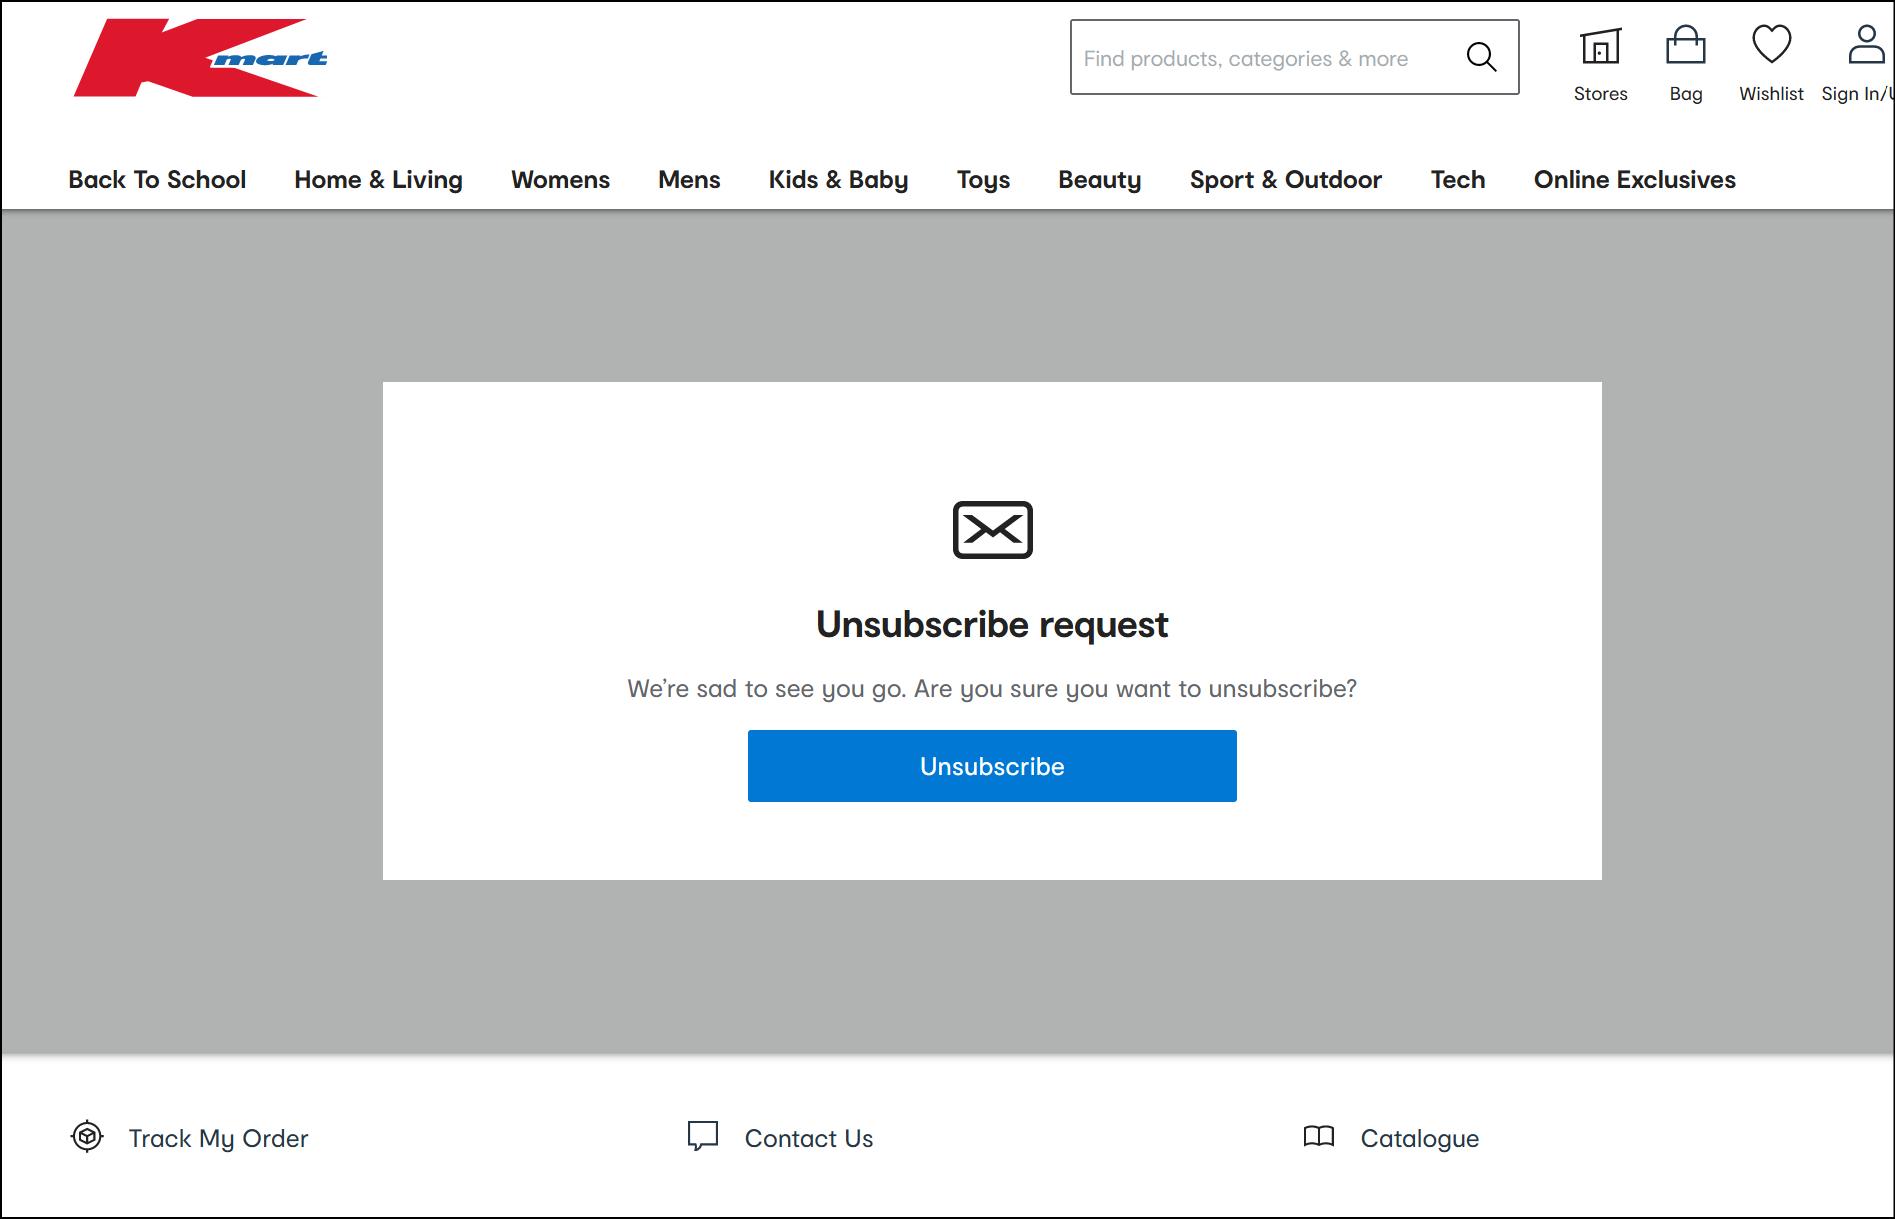This screenshot has width=1895, height=1219.
Task: Open the Toys category
Action: point(983,180)
